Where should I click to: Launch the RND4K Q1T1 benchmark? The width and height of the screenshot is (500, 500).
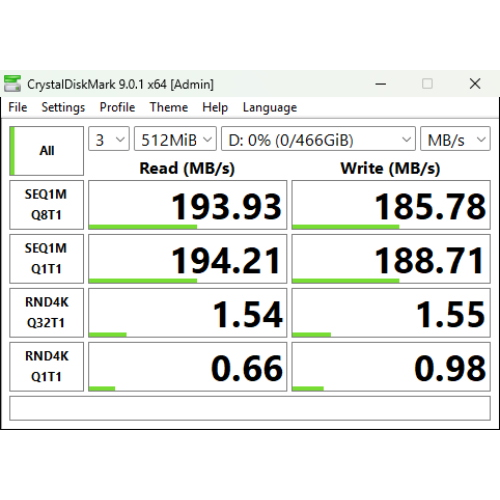tap(46, 367)
